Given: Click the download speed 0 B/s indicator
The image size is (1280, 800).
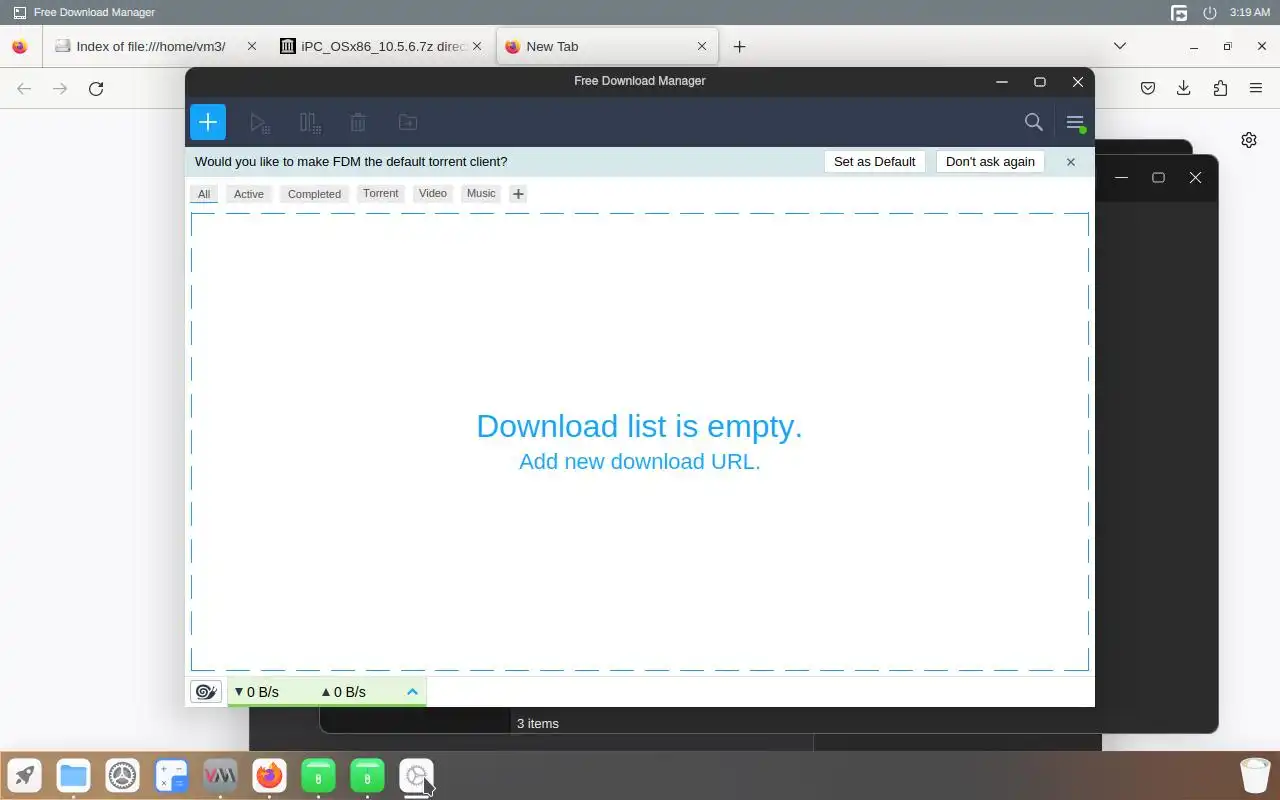Looking at the screenshot, I should pyautogui.click(x=256, y=692).
